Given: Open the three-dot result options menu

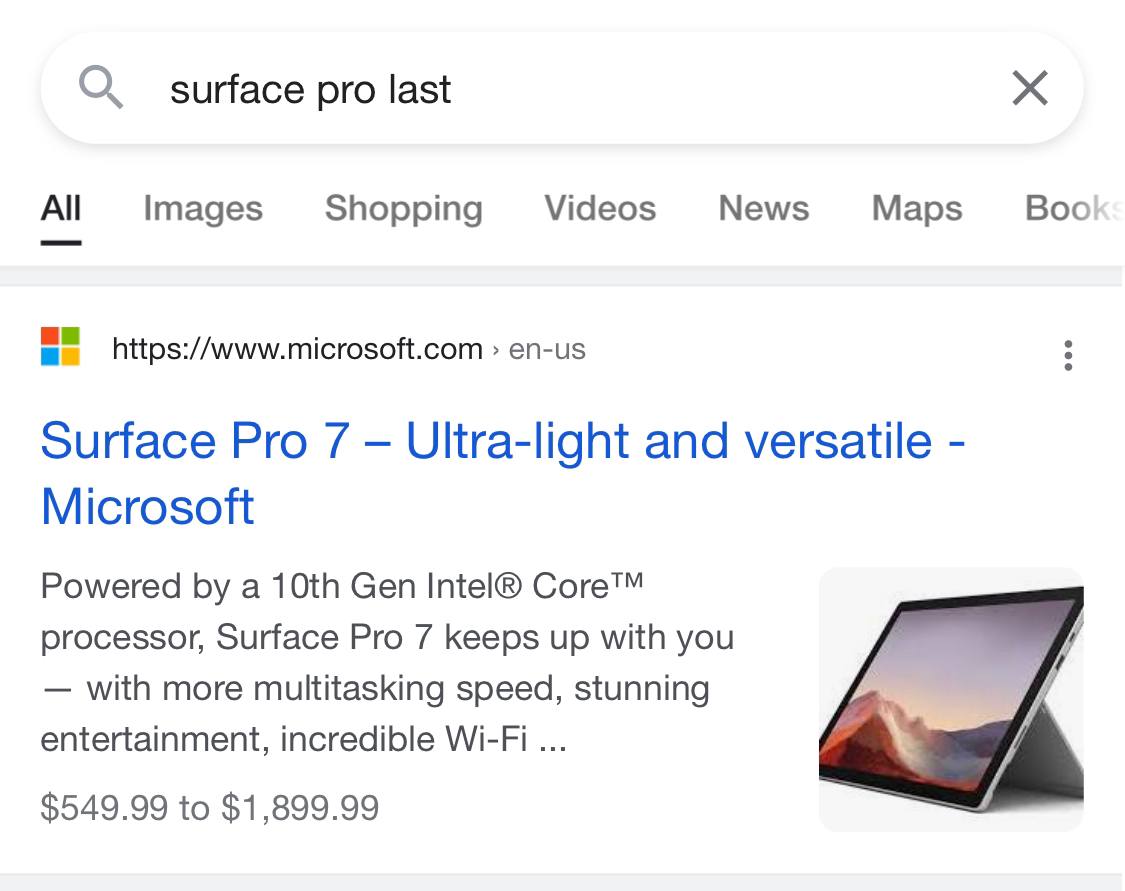Looking at the screenshot, I should (1068, 355).
